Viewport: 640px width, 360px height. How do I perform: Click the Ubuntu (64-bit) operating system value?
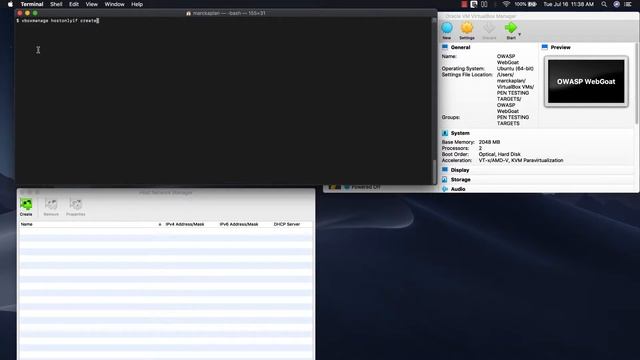click(515, 69)
